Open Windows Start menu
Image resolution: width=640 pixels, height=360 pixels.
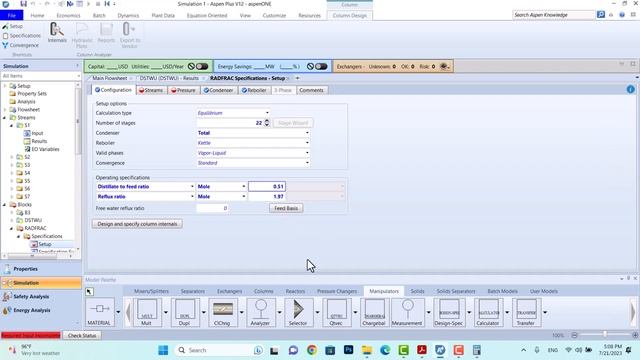click(x=163, y=350)
